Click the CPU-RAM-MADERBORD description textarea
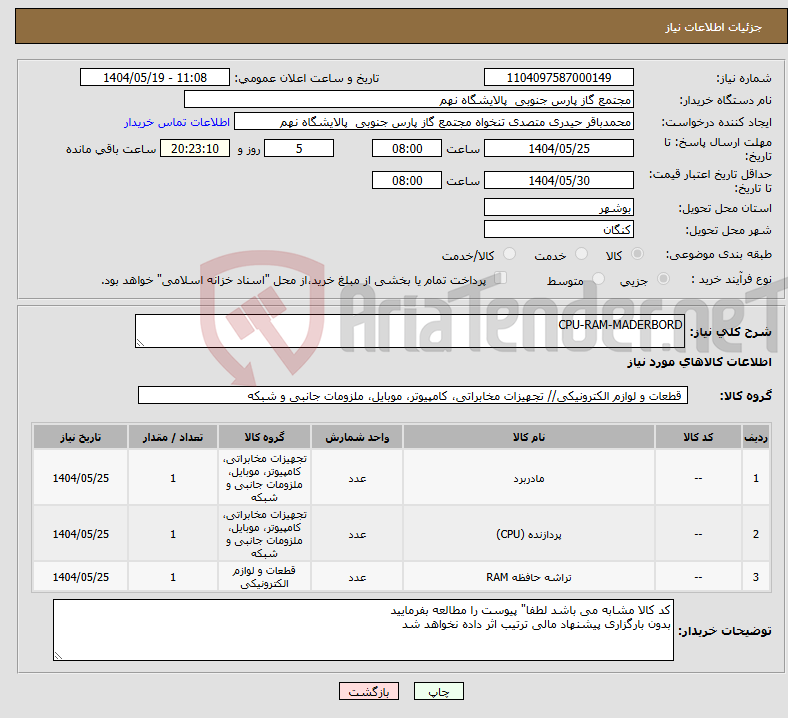 coord(410,331)
